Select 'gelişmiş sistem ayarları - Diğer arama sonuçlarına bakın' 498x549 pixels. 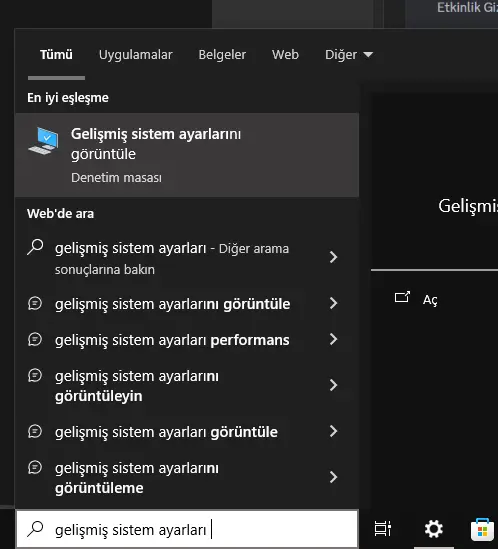coord(187,258)
